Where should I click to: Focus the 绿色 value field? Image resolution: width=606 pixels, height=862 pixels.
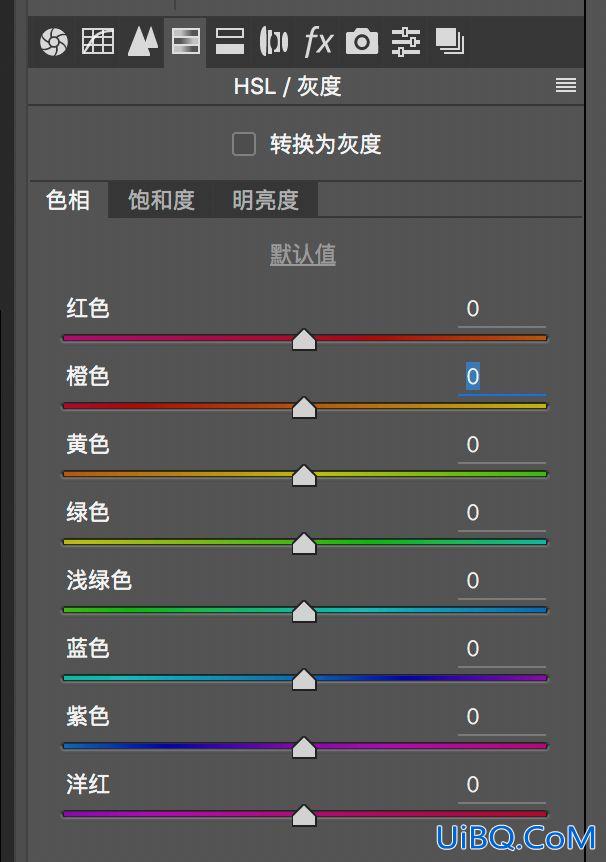502,513
